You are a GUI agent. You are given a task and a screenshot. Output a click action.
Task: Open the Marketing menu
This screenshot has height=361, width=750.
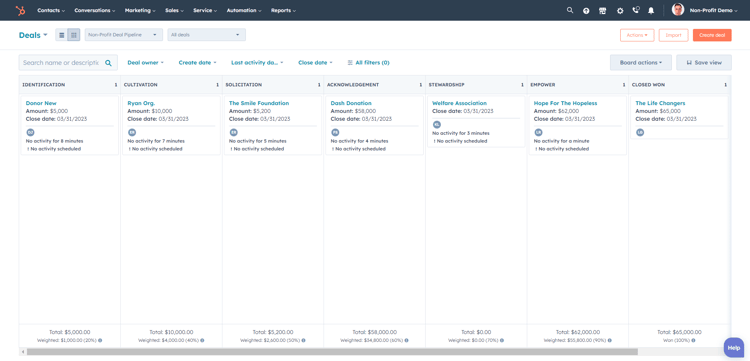[140, 10]
